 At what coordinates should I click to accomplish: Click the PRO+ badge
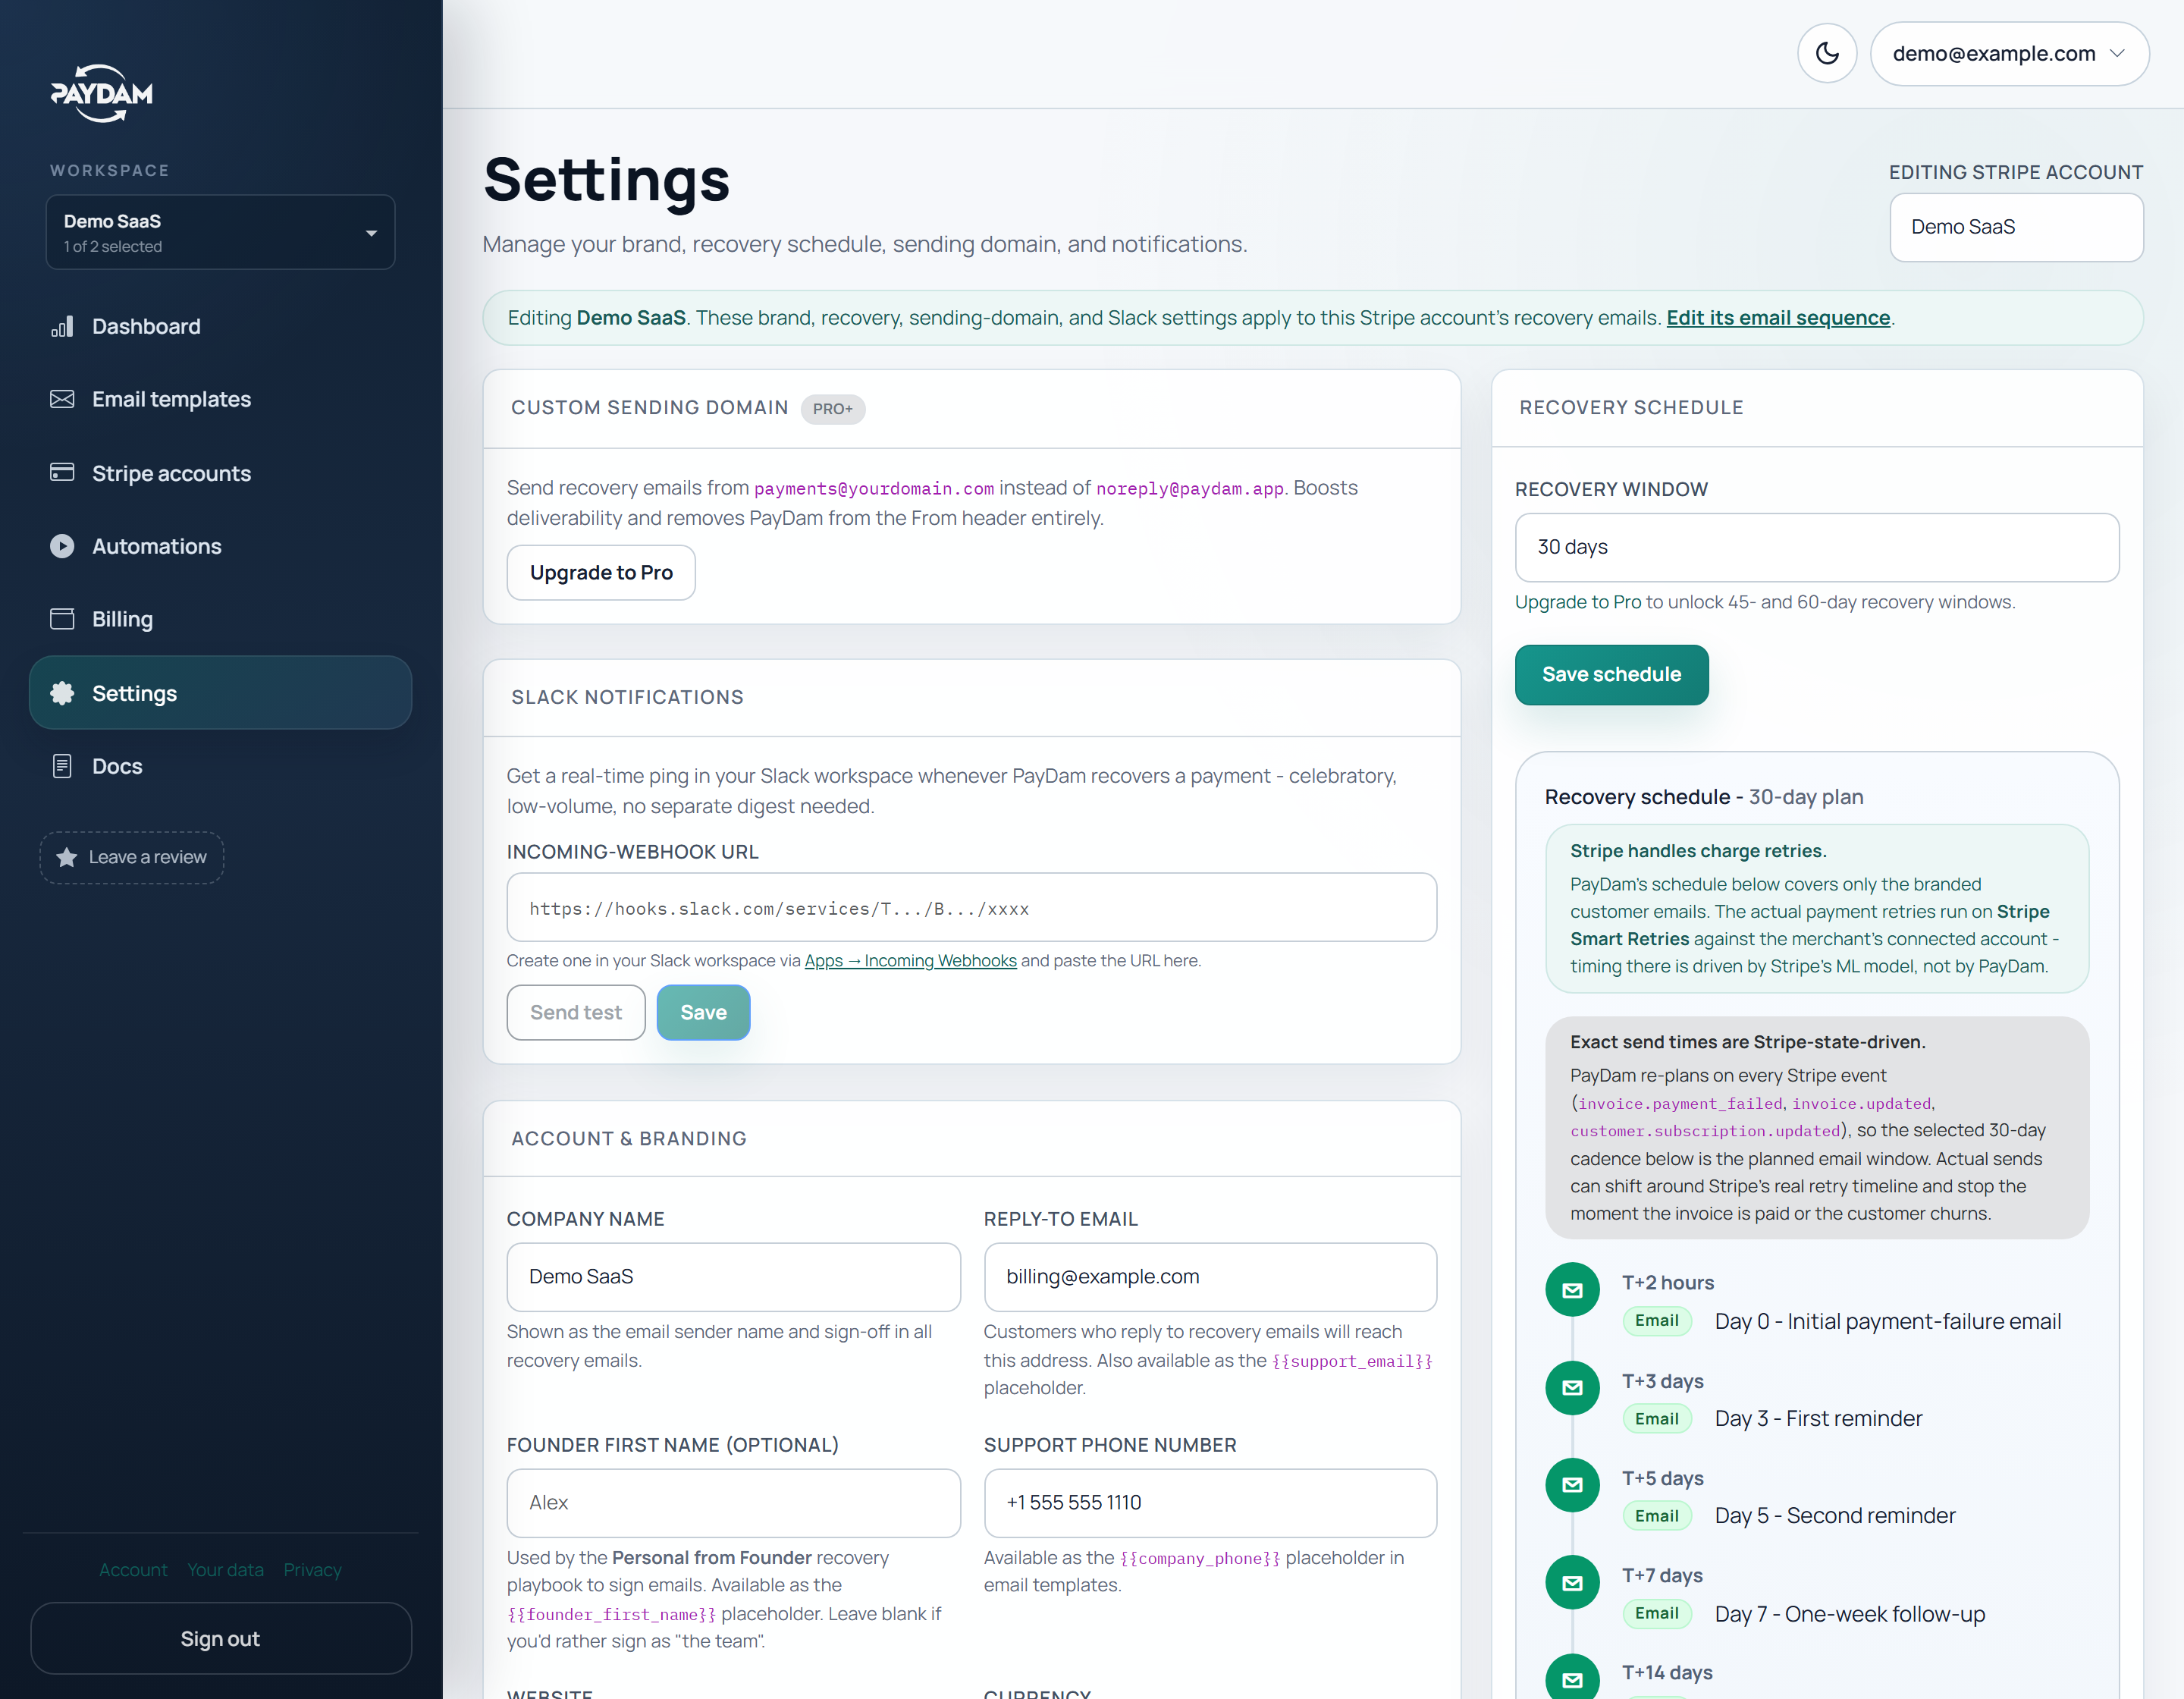(832, 408)
